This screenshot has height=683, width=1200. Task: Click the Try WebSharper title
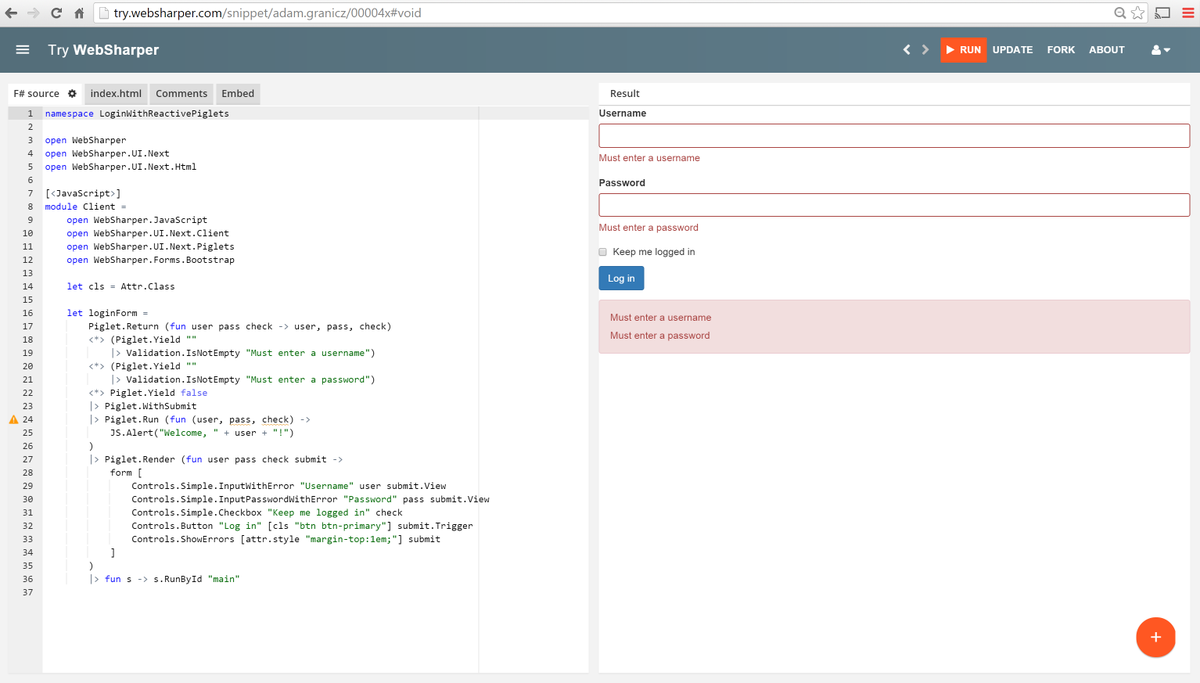pyautogui.click(x=103, y=50)
